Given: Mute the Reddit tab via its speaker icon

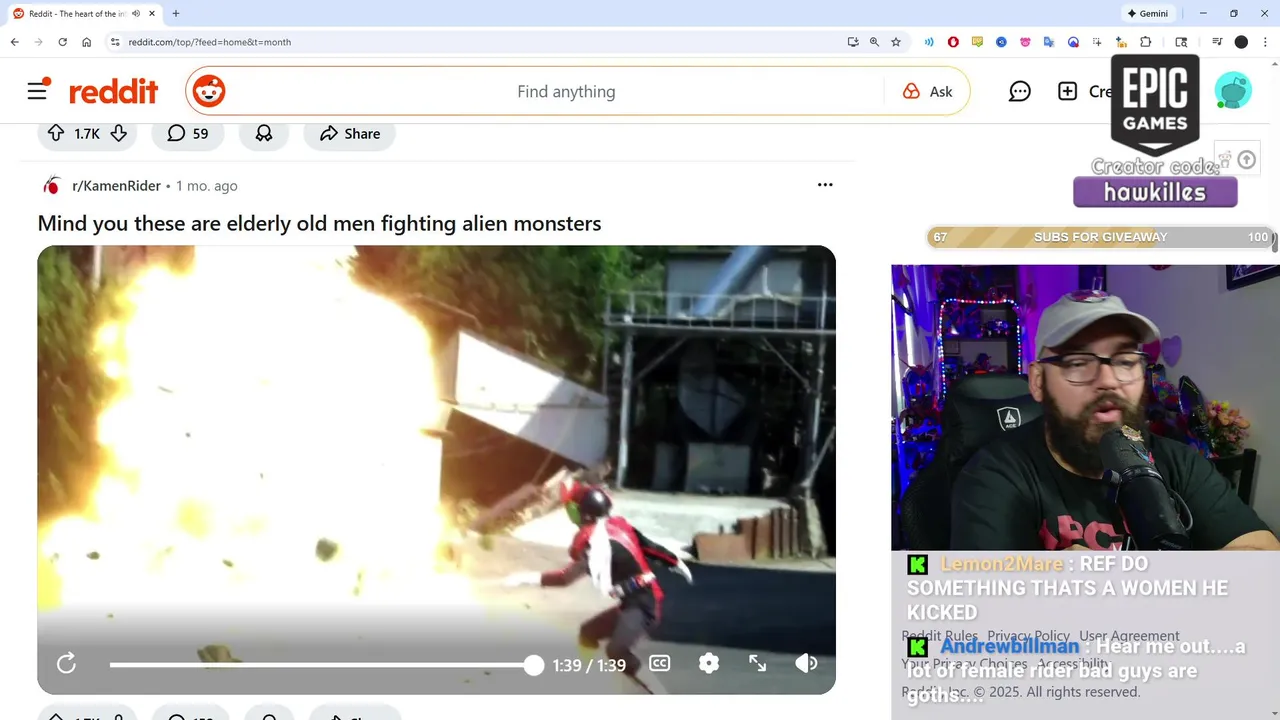Looking at the screenshot, I should tap(136, 14).
